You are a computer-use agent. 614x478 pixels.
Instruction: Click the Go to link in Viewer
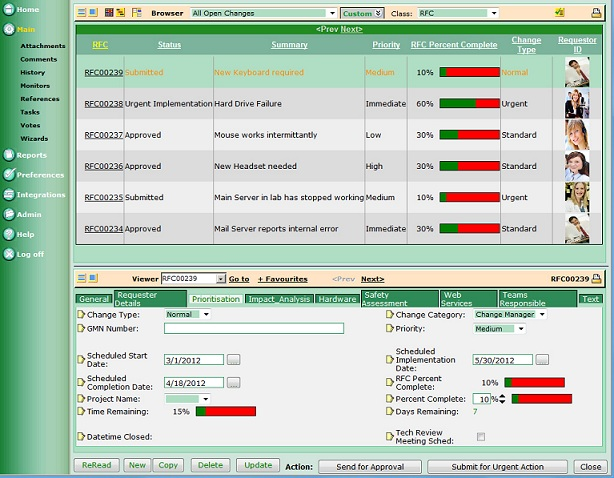(x=239, y=279)
